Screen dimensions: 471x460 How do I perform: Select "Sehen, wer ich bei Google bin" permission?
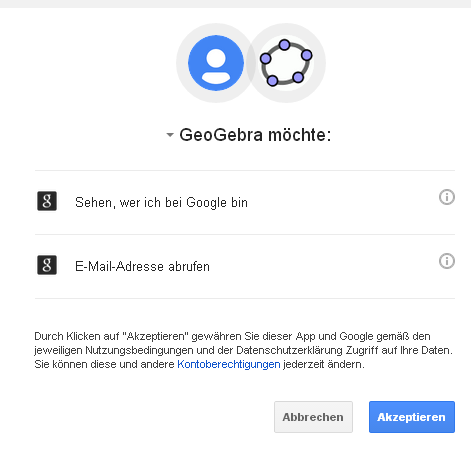[245, 202]
